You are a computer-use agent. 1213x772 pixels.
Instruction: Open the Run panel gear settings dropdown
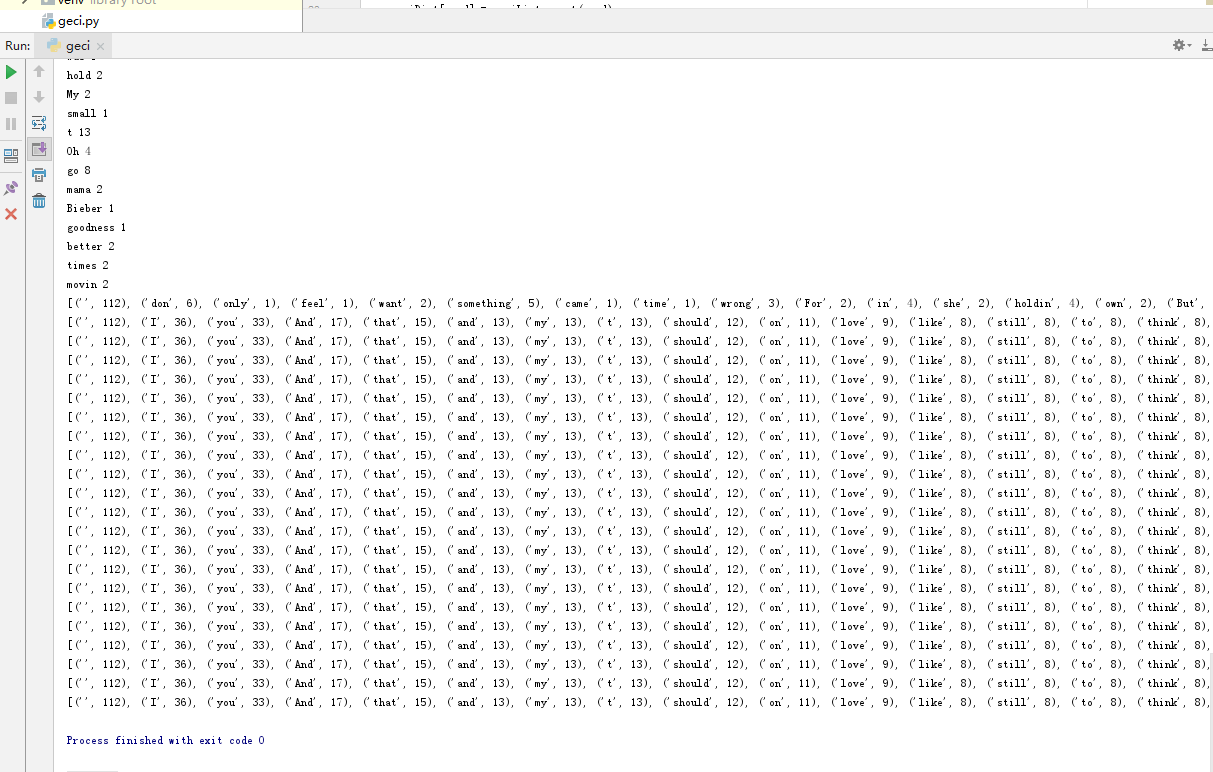coord(1182,45)
